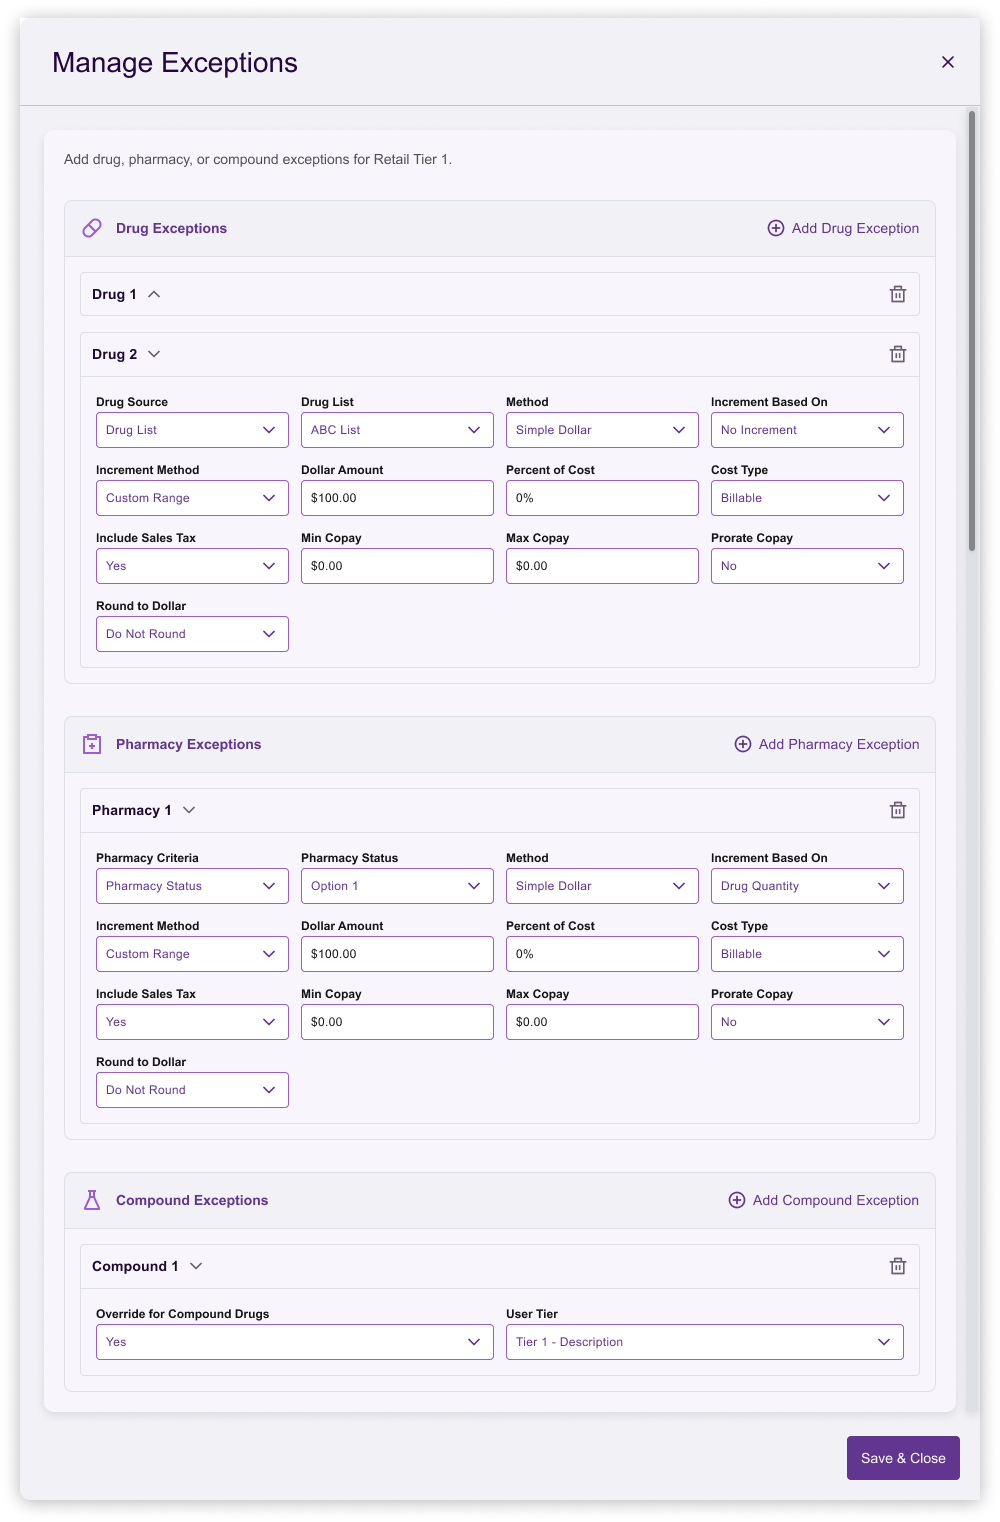Add a new drug exception
This screenshot has height=1522, width=1000.
tap(843, 228)
